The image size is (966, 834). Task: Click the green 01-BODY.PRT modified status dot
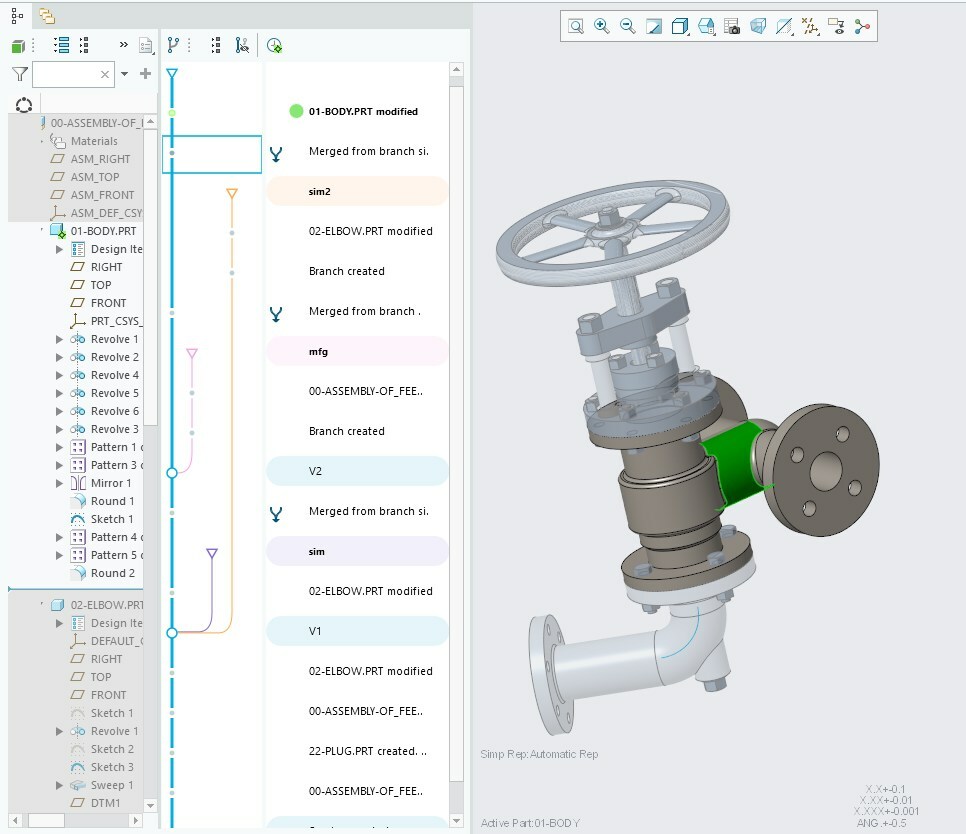(x=296, y=111)
